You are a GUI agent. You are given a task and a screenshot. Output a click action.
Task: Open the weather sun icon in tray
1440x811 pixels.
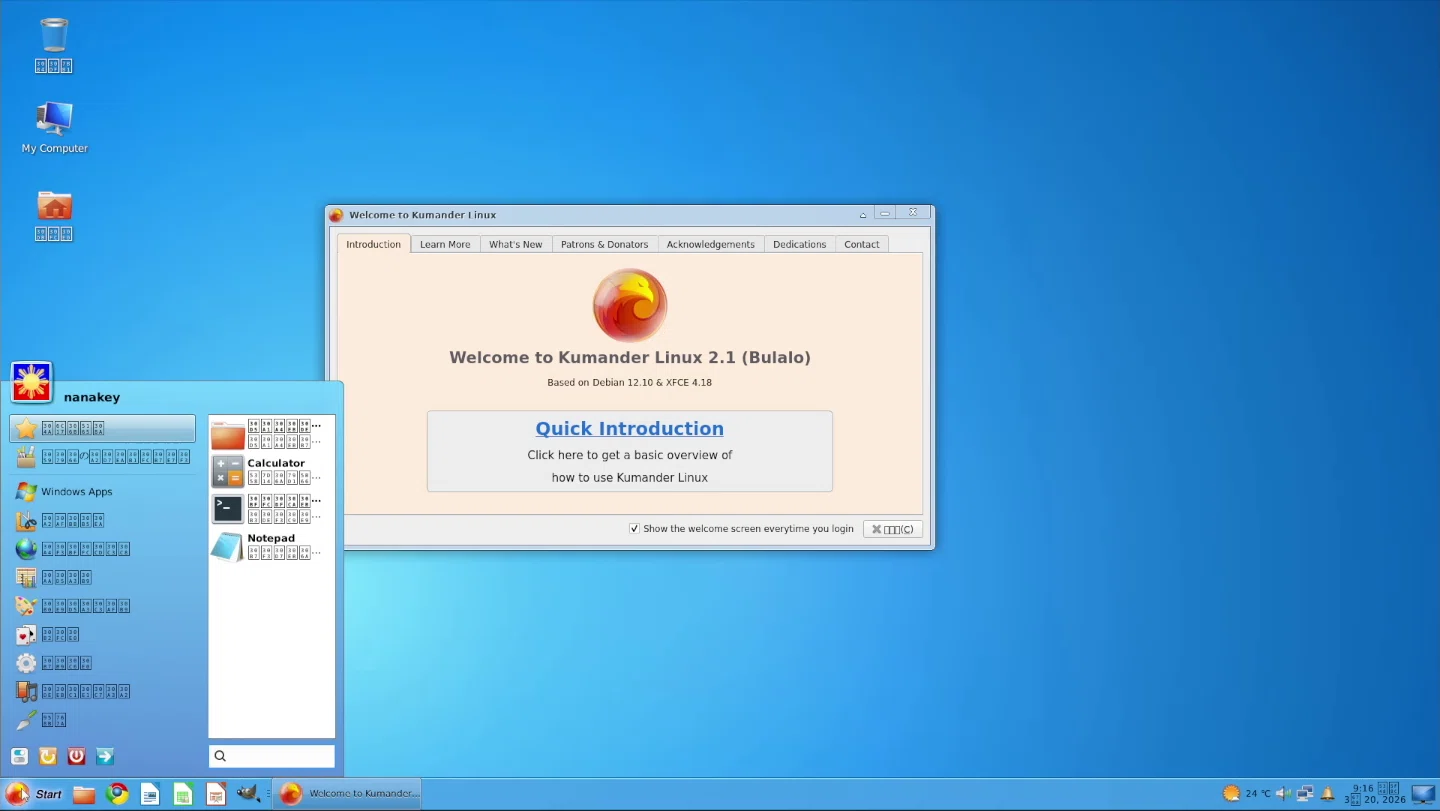1231,794
